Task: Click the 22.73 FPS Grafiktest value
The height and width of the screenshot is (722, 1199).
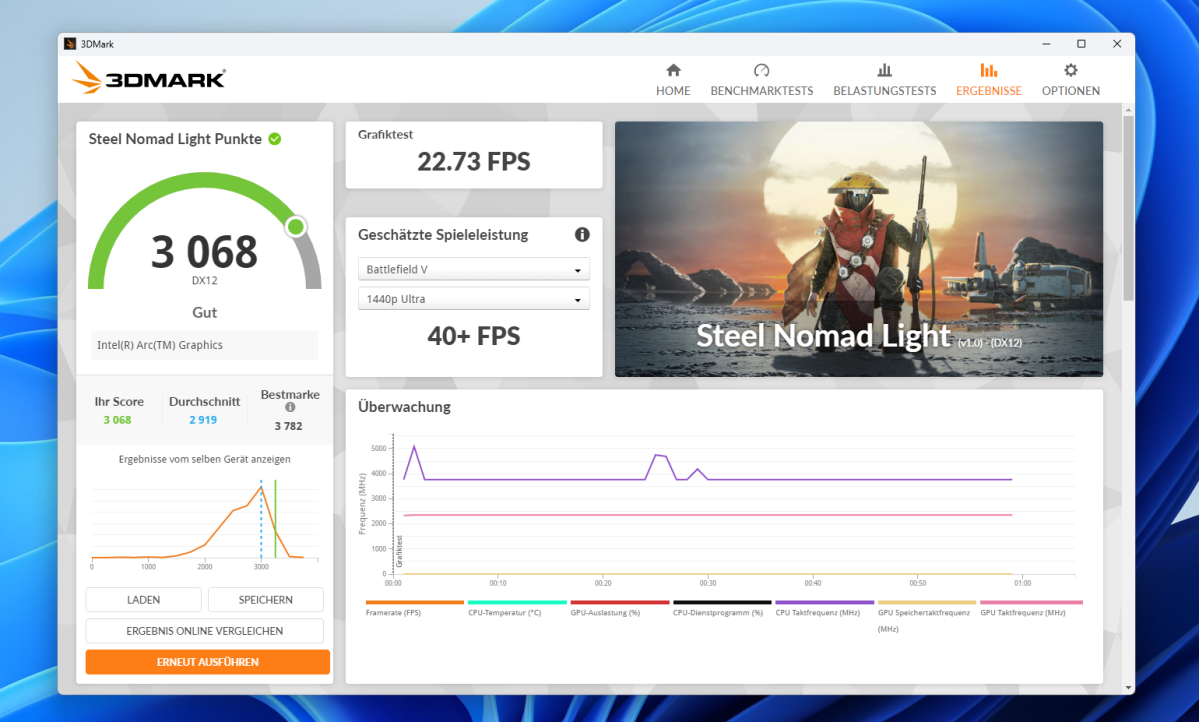Action: (x=473, y=162)
